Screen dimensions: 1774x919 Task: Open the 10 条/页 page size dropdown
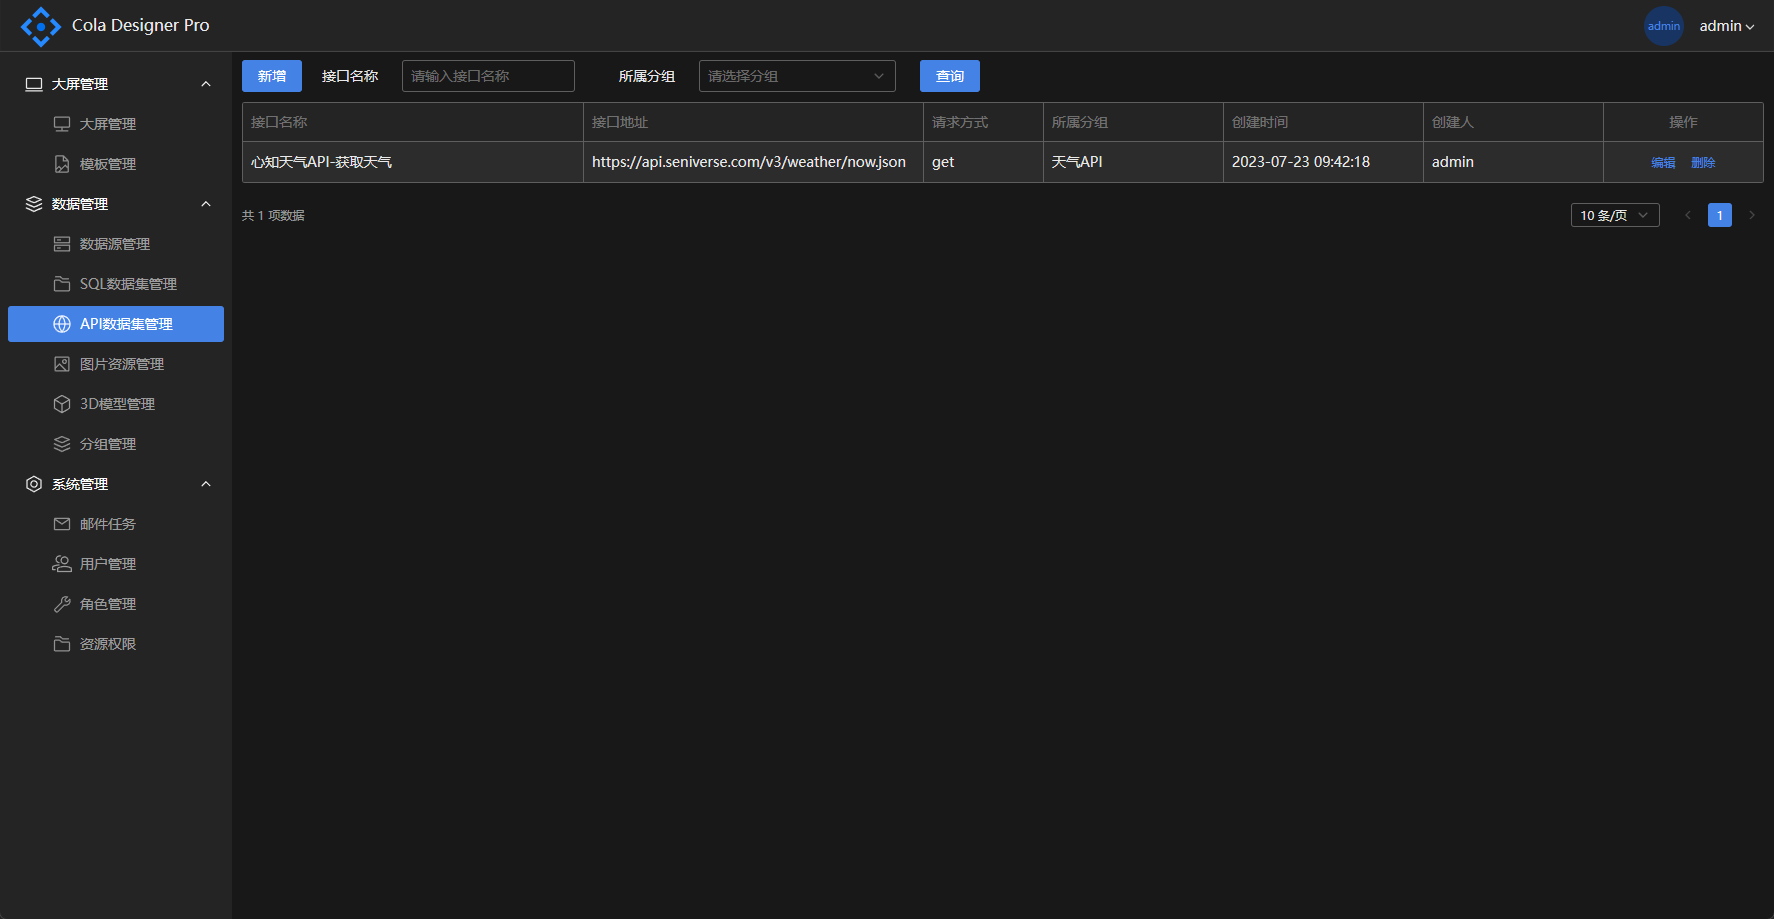point(1614,215)
